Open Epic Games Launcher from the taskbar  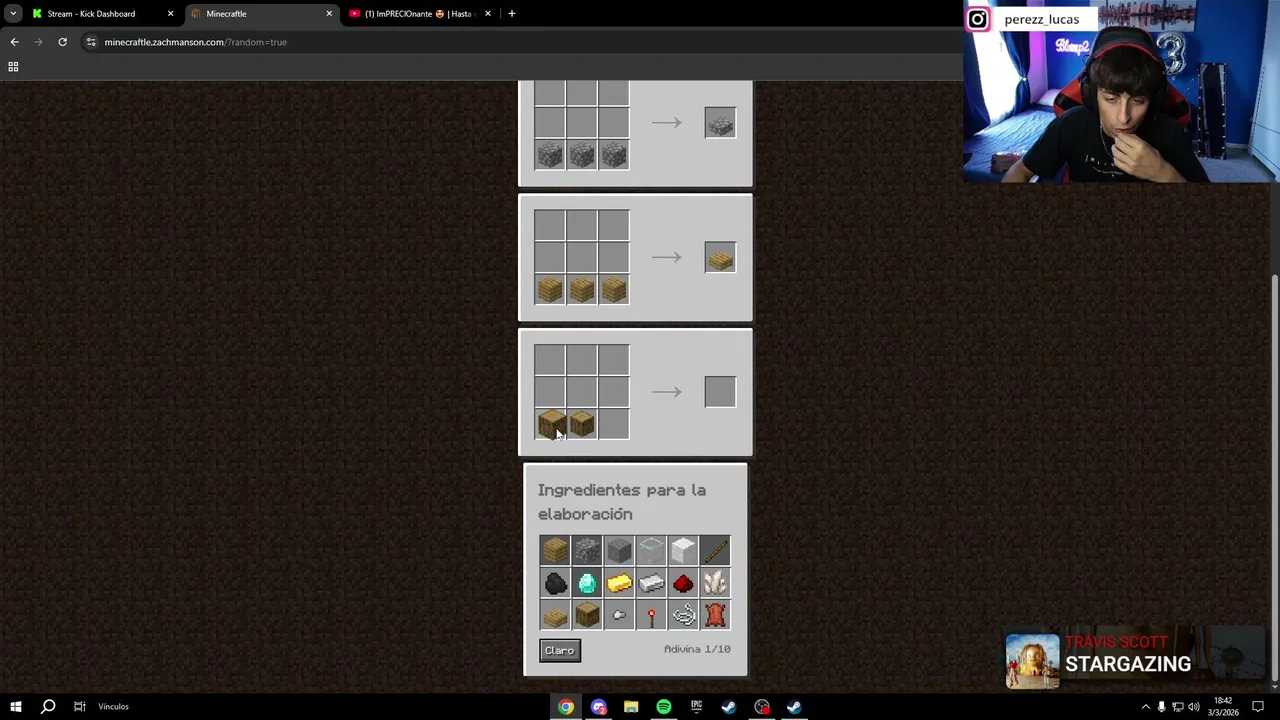tap(696, 707)
